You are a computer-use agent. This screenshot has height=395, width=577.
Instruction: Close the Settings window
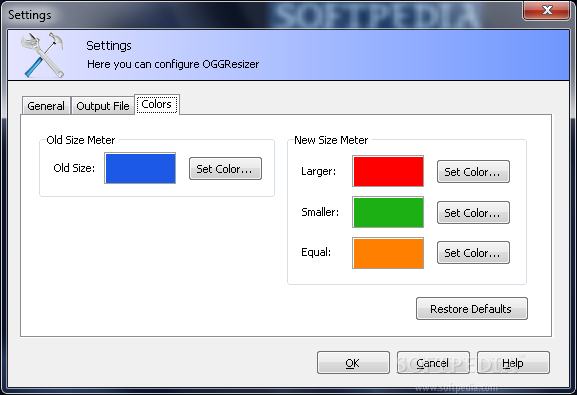pos(546,10)
